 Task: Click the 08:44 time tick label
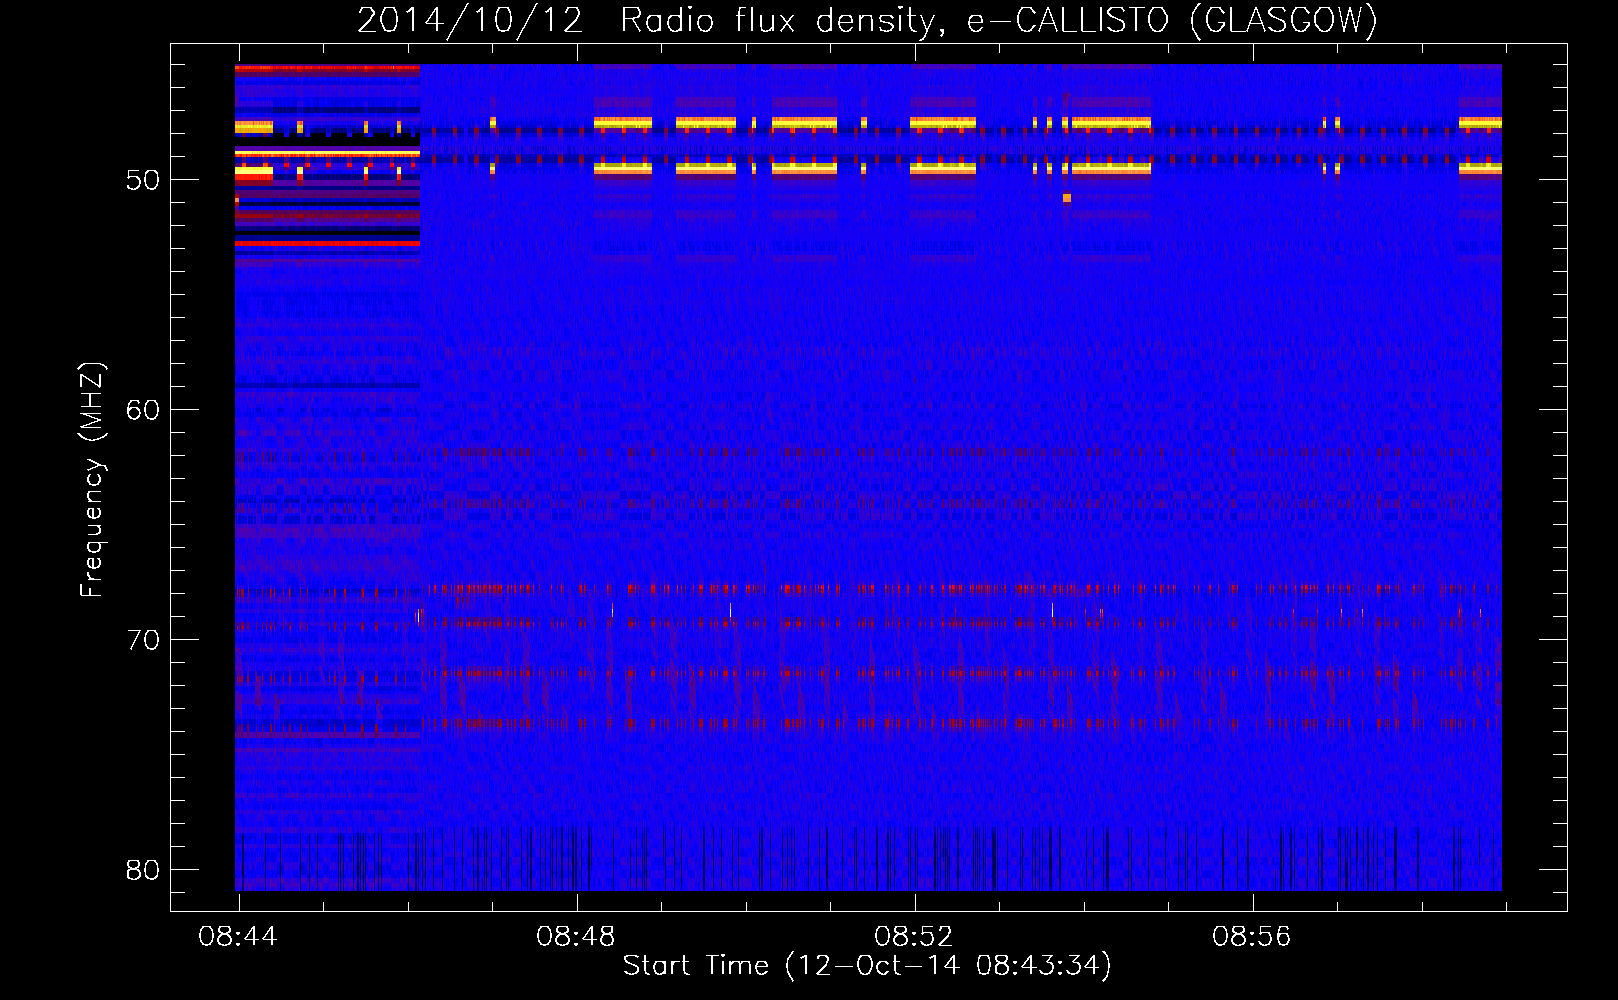238,937
